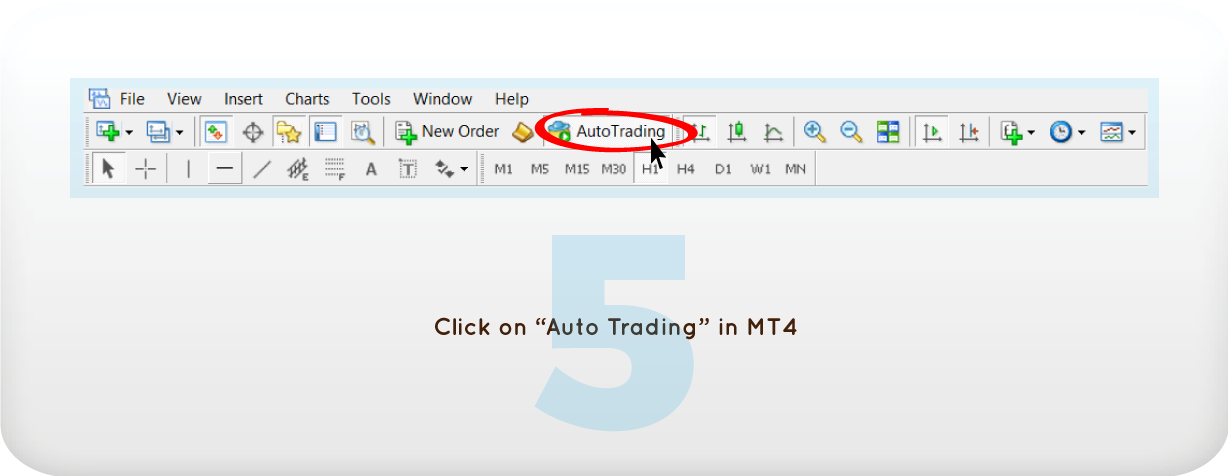1228x476 pixels.
Task: Select the MN timeframe
Action: (x=796, y=169)
